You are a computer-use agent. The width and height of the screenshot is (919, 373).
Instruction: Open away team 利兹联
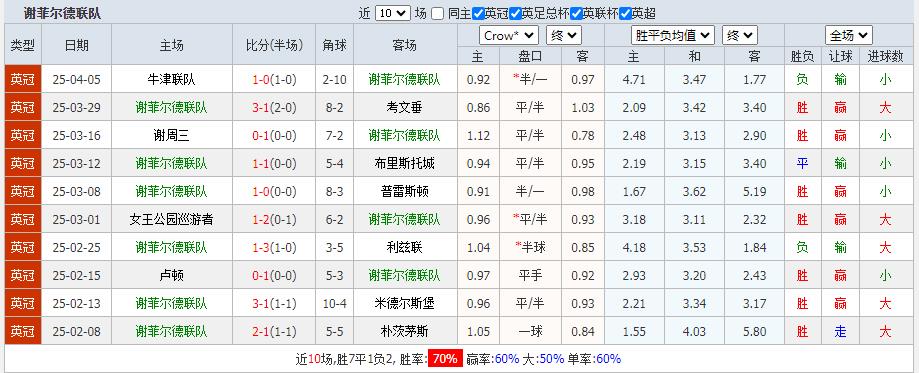(x=405, y=247)
